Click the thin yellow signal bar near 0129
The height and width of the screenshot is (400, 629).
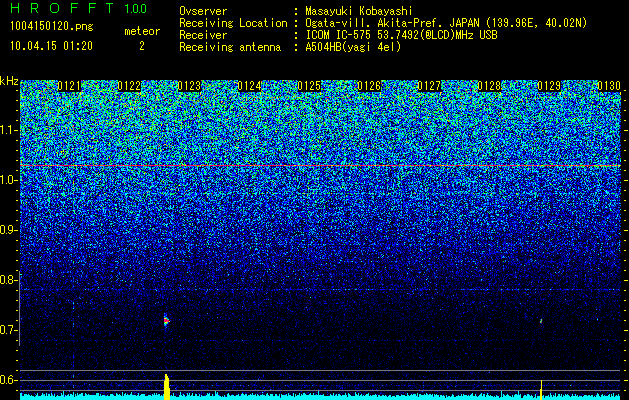coord(541,390)
